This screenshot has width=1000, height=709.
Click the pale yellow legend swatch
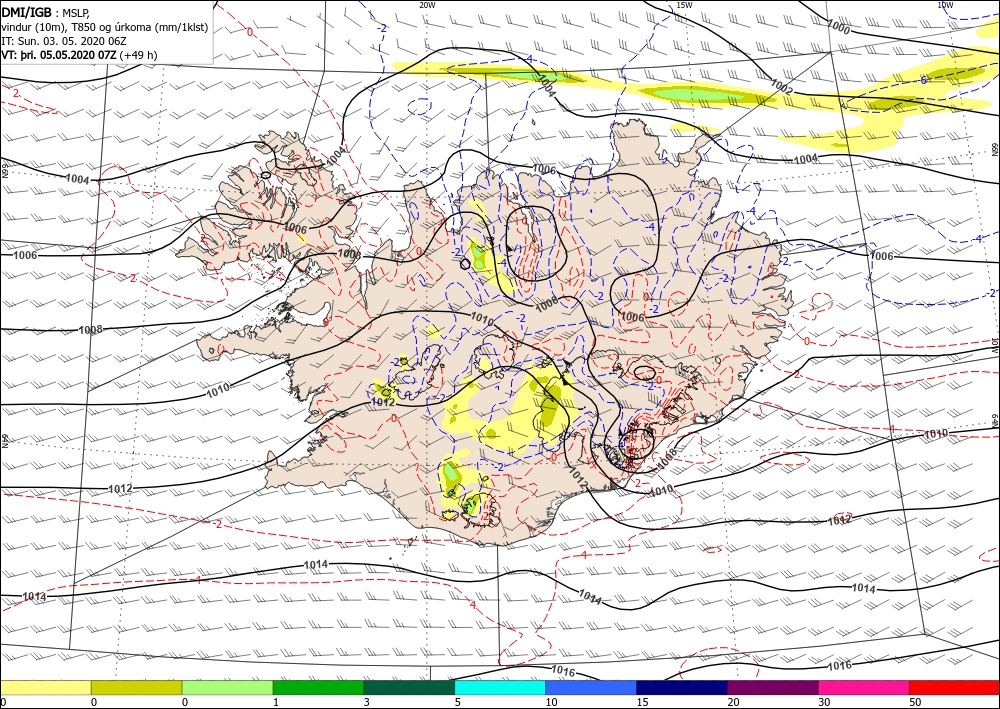click(45, 687)
